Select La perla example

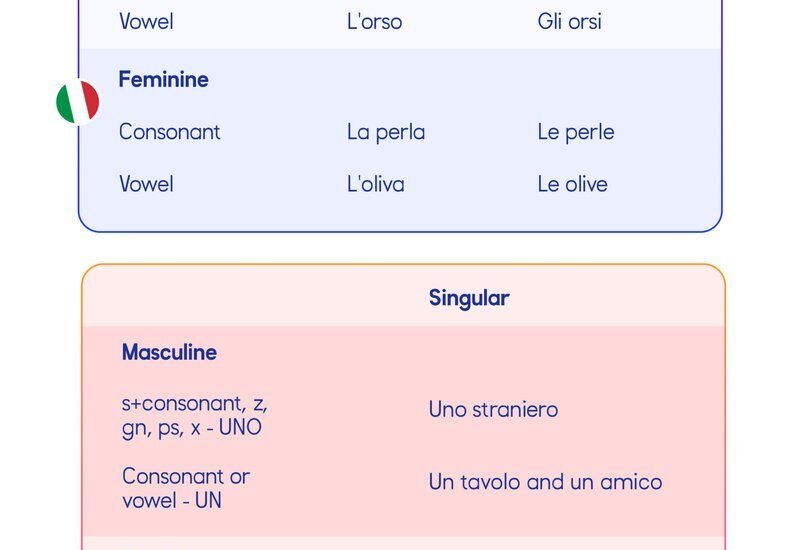(386, 133)
